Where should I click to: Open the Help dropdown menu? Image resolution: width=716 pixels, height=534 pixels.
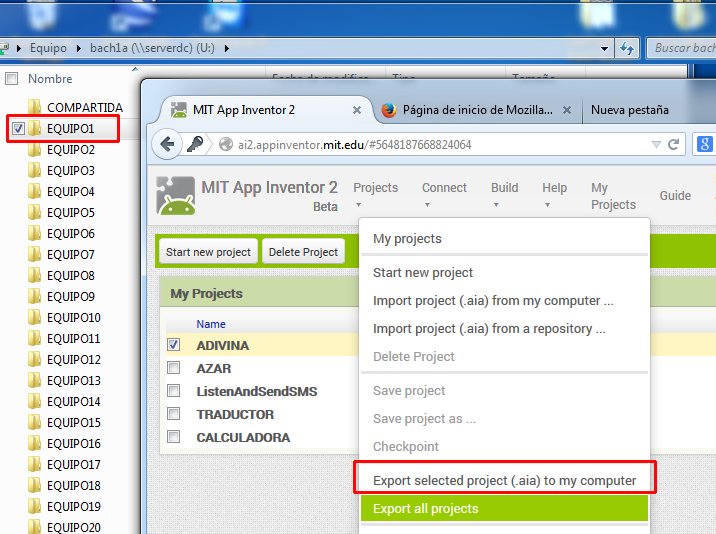click(554, 194)
